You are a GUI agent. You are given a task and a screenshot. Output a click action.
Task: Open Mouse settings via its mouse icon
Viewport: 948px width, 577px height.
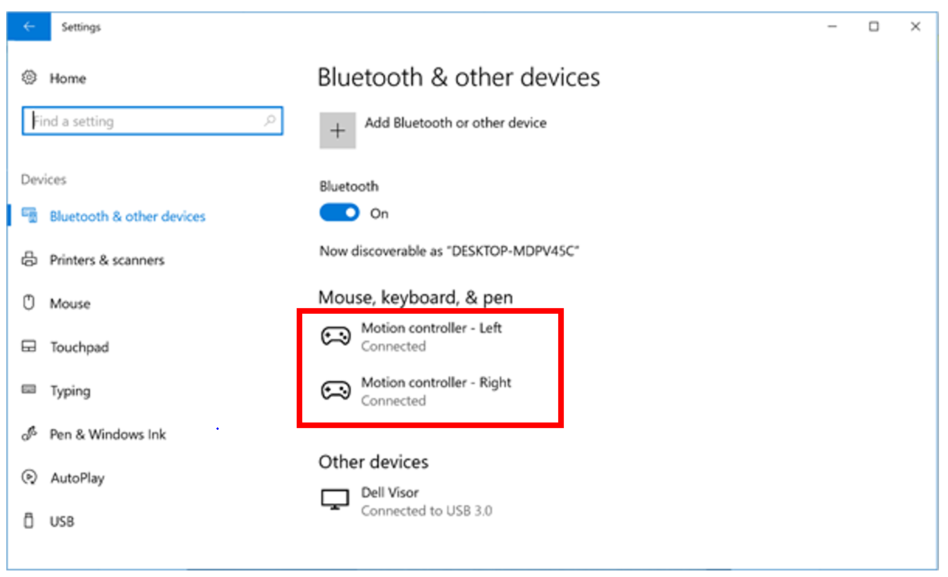pos(30,303)
